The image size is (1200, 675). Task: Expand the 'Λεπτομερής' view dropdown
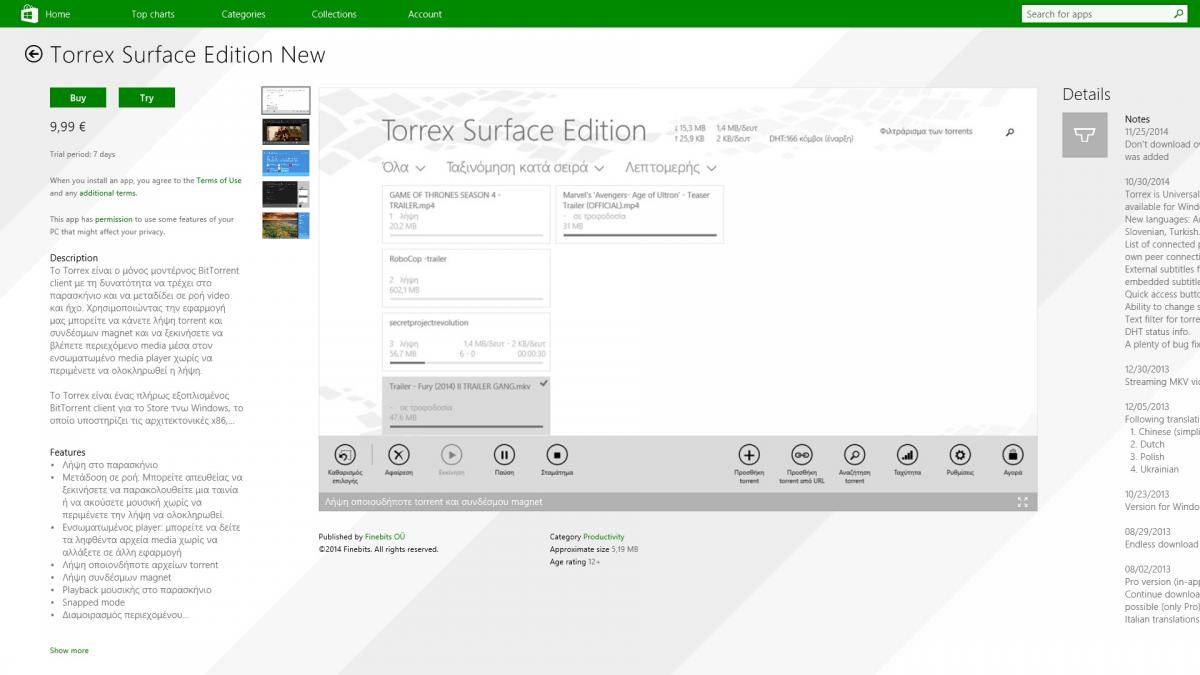click(x=670, y=167)
